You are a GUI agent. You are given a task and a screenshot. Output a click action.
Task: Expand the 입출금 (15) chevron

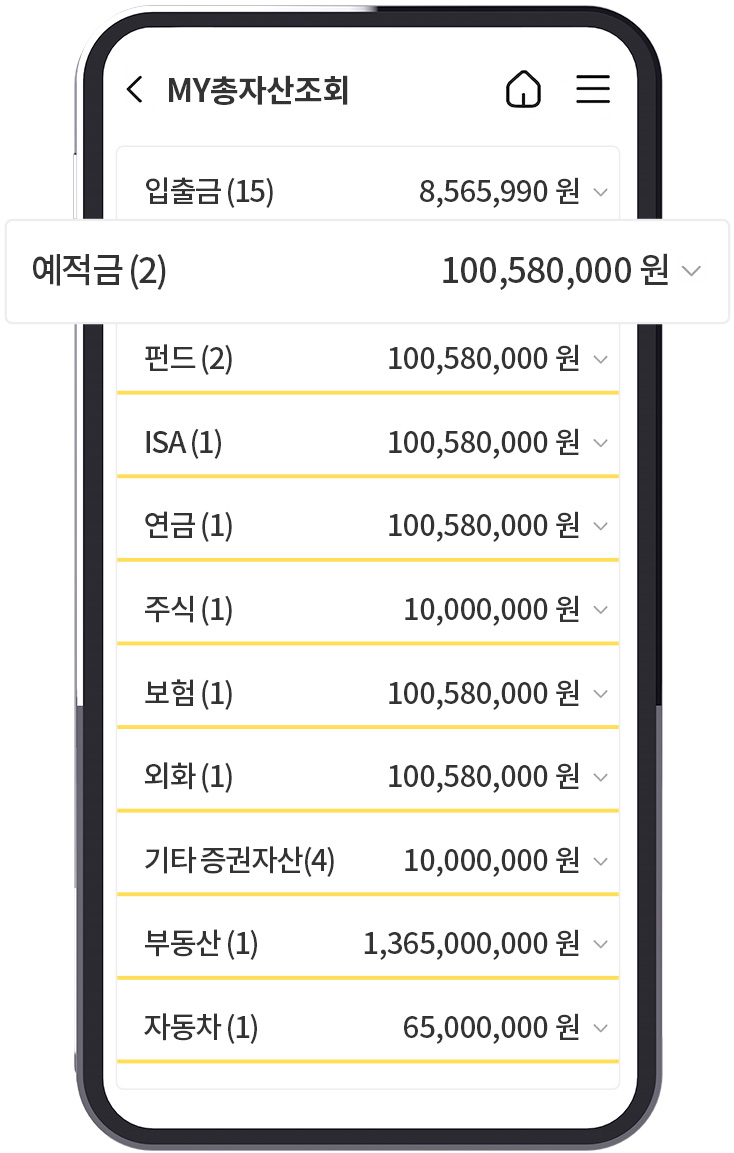point(601,193)
